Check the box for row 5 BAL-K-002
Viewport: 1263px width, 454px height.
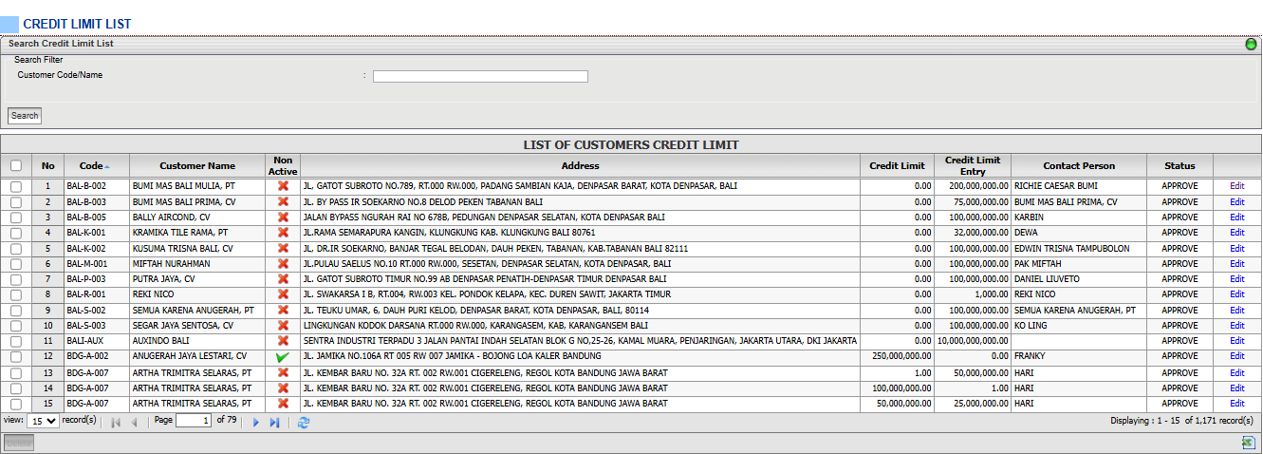coord(16,248)
